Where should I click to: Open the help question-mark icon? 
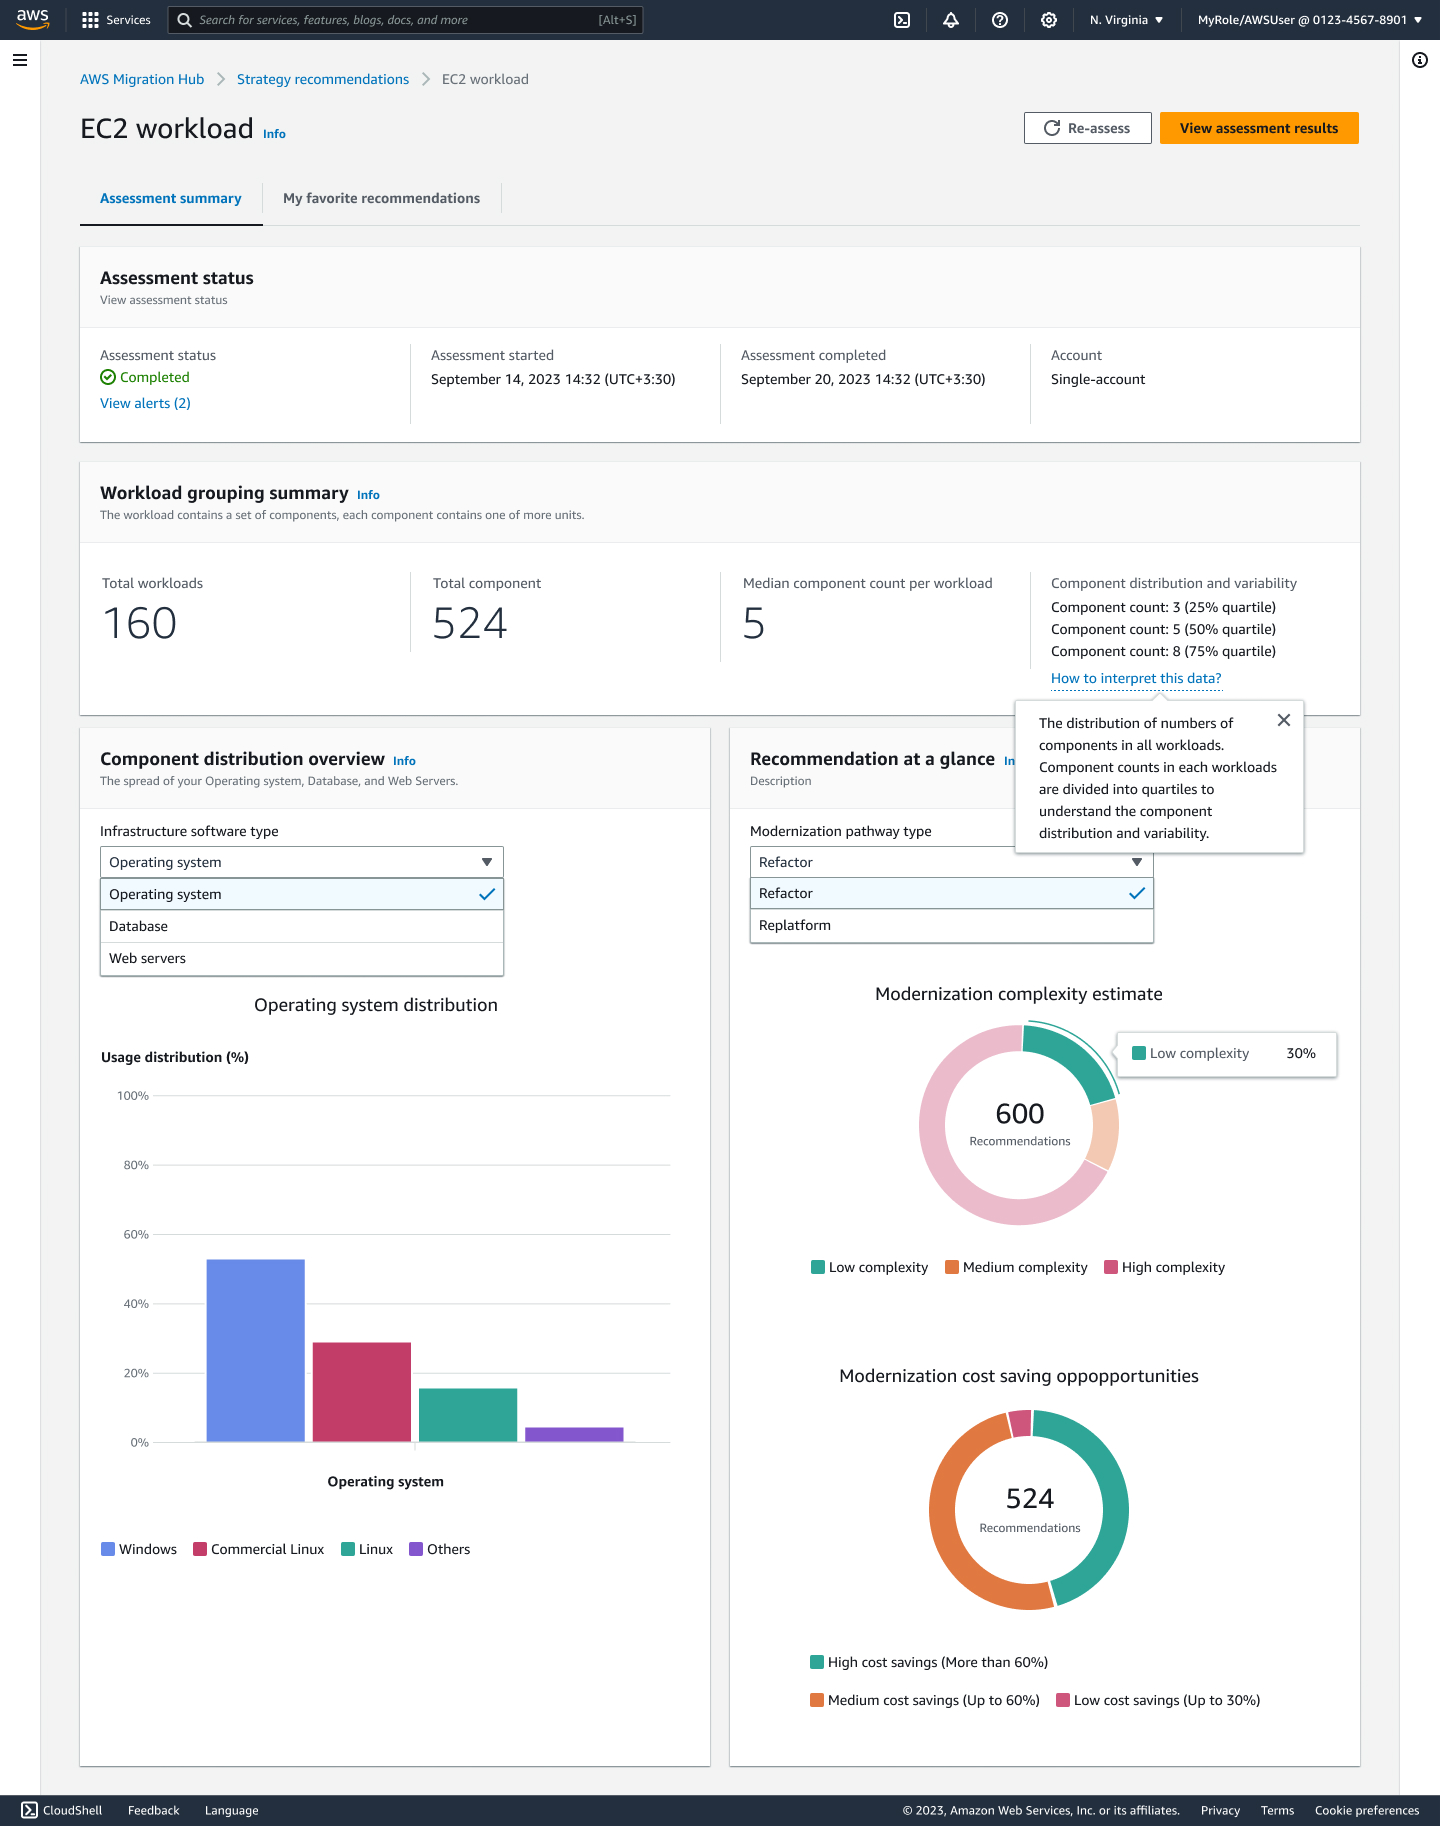[x=1000, y=20]
